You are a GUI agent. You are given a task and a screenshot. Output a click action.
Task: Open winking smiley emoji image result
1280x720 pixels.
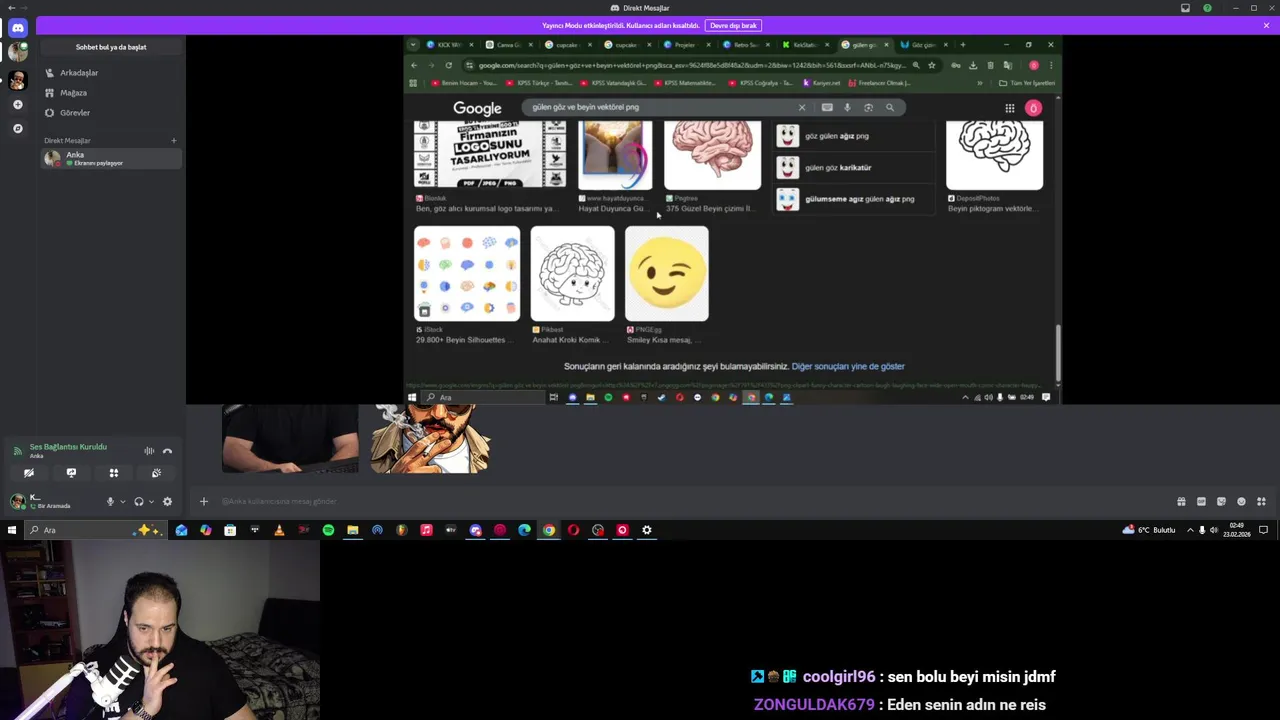click(667, 273)
